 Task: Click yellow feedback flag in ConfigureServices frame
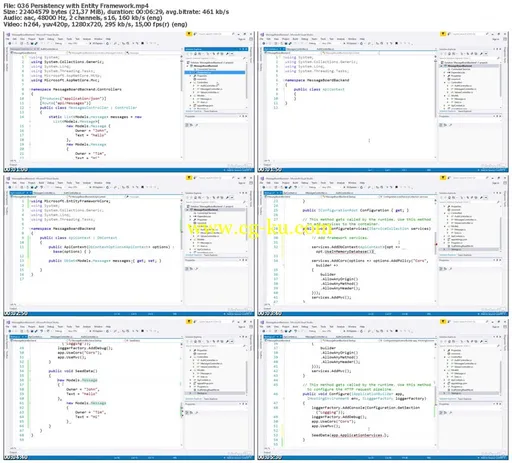tap(443, 178)
